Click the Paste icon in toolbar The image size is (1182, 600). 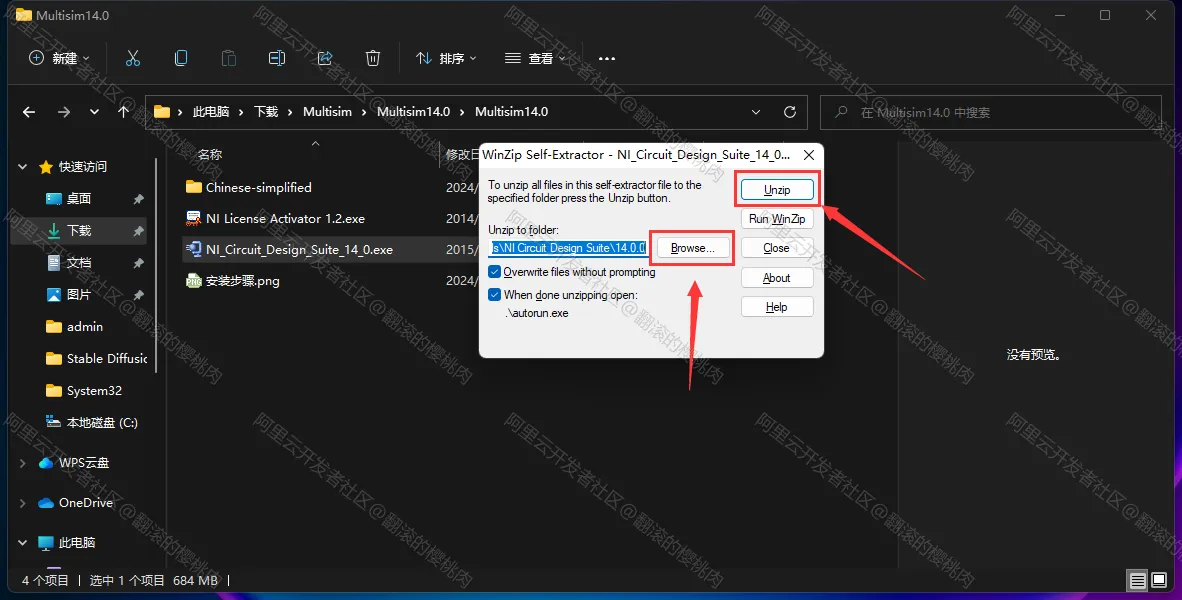228,58
